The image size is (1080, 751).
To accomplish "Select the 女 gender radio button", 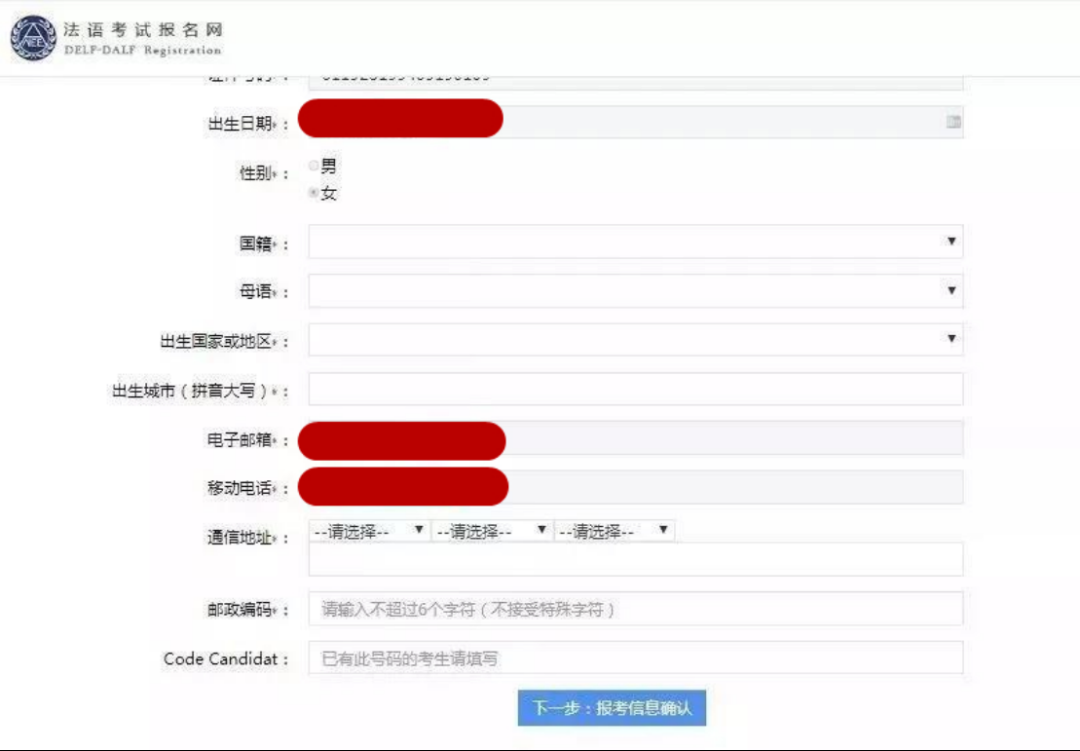I will pyautogui.click(x=314, y=192).
